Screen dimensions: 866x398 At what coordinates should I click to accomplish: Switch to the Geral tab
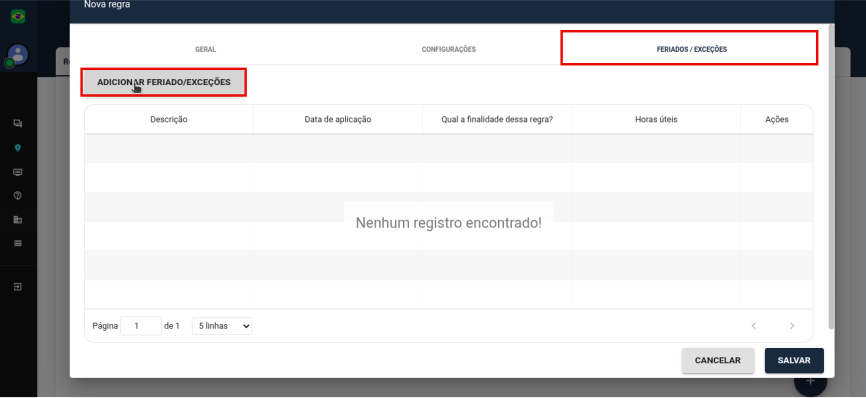click(205, 49)
